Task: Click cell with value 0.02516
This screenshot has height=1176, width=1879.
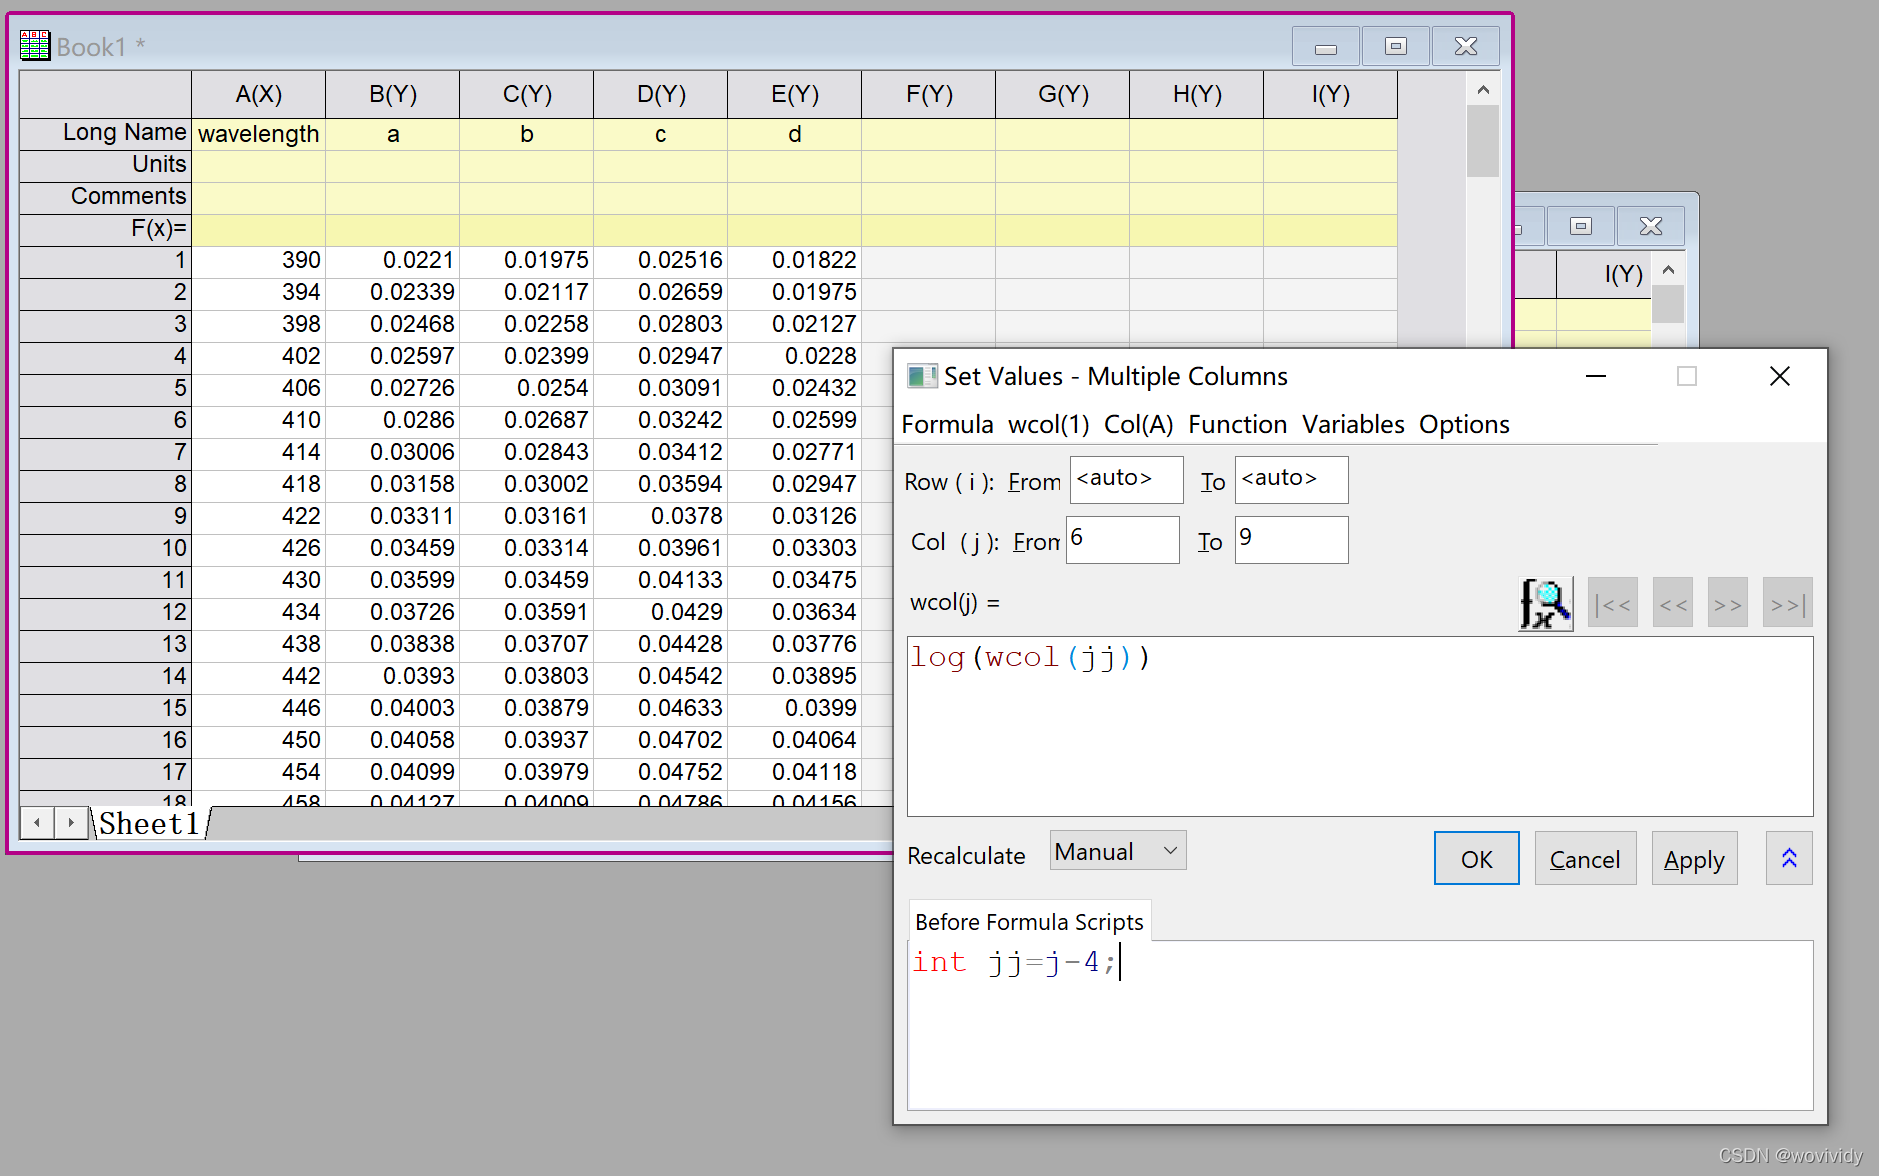Action: click(x=660, y=261)
